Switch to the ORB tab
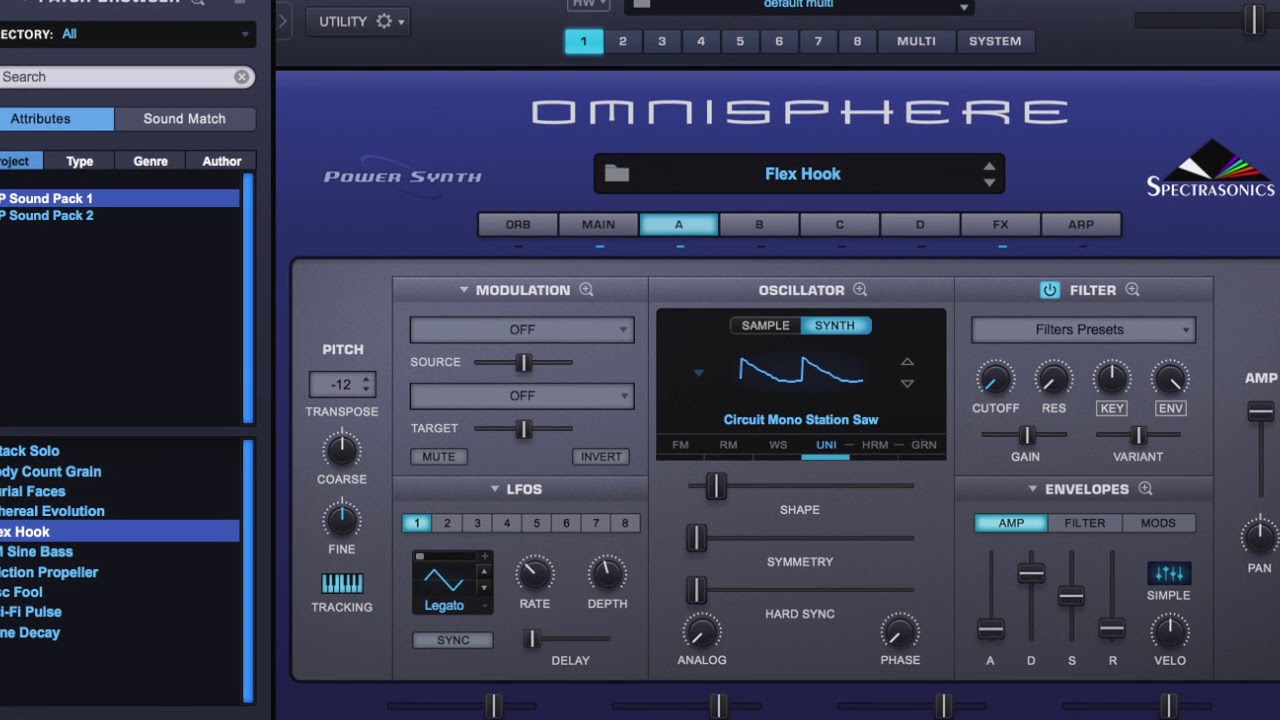The image size is (1280, 720). click(518, 225)
